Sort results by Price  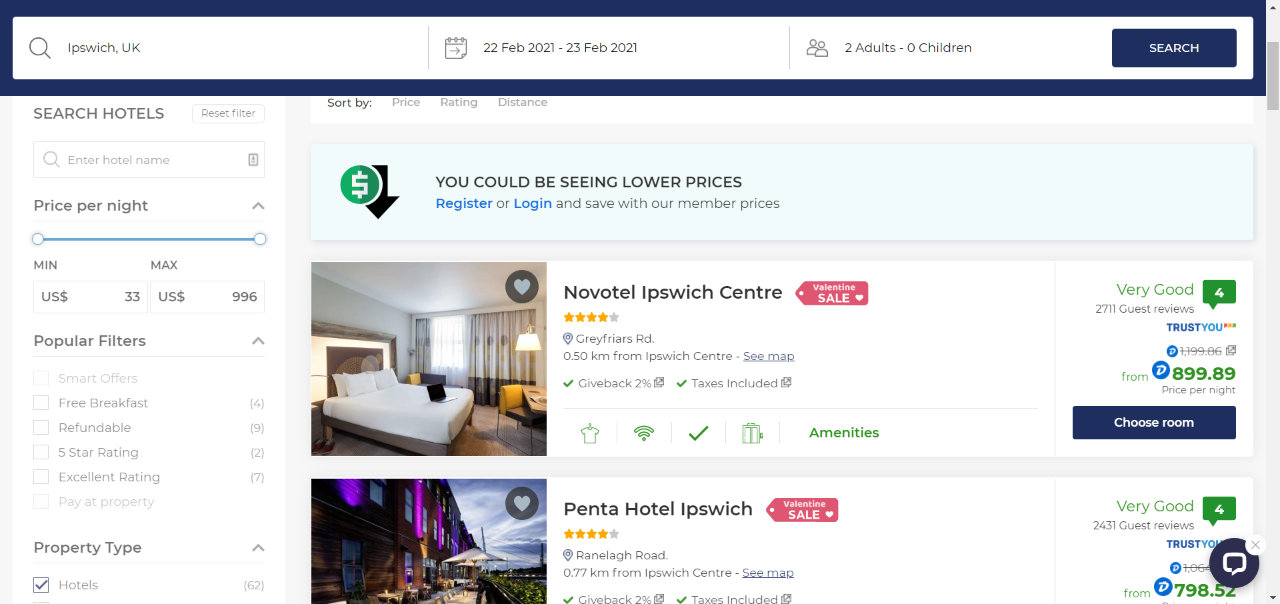coord(406,102)
